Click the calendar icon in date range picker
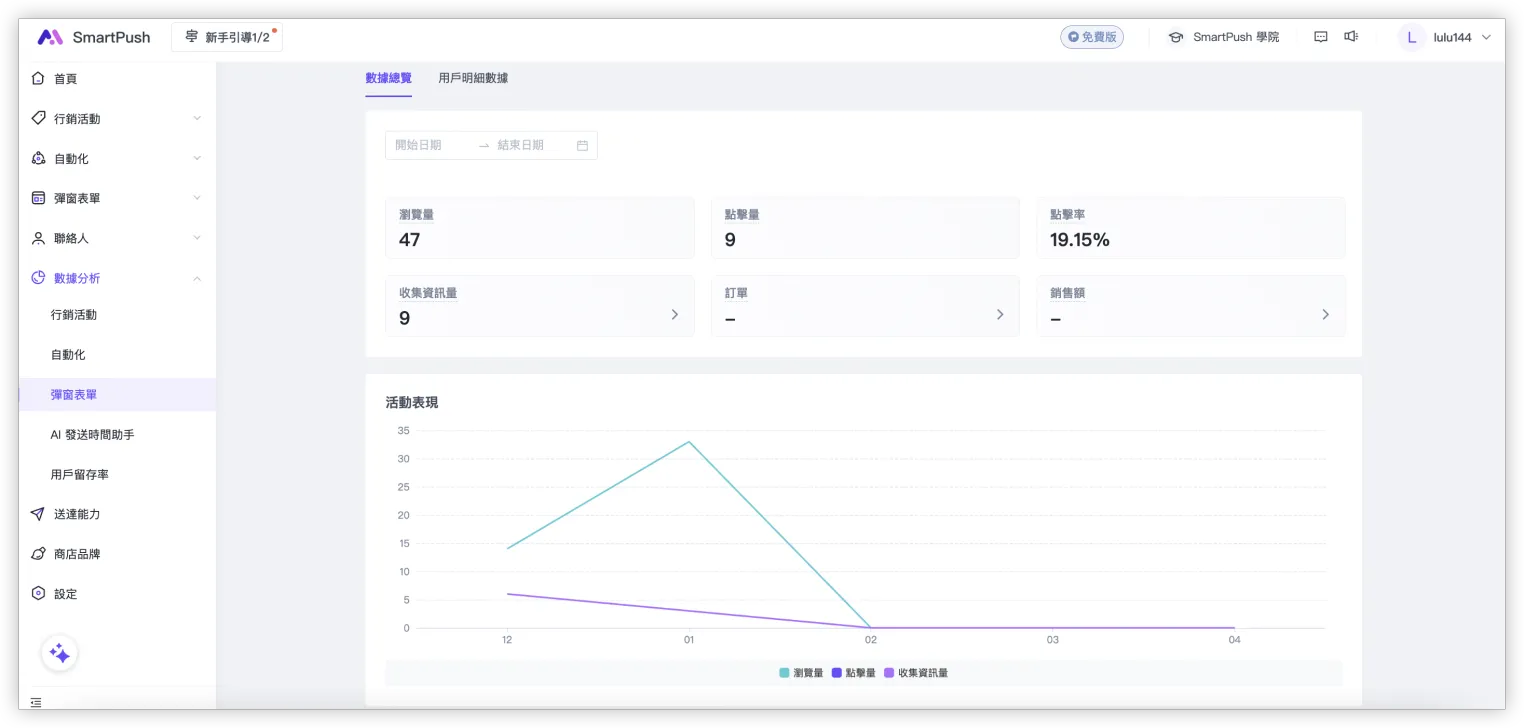This screenshot has width=1524, height=728. [x=582, y=146]
